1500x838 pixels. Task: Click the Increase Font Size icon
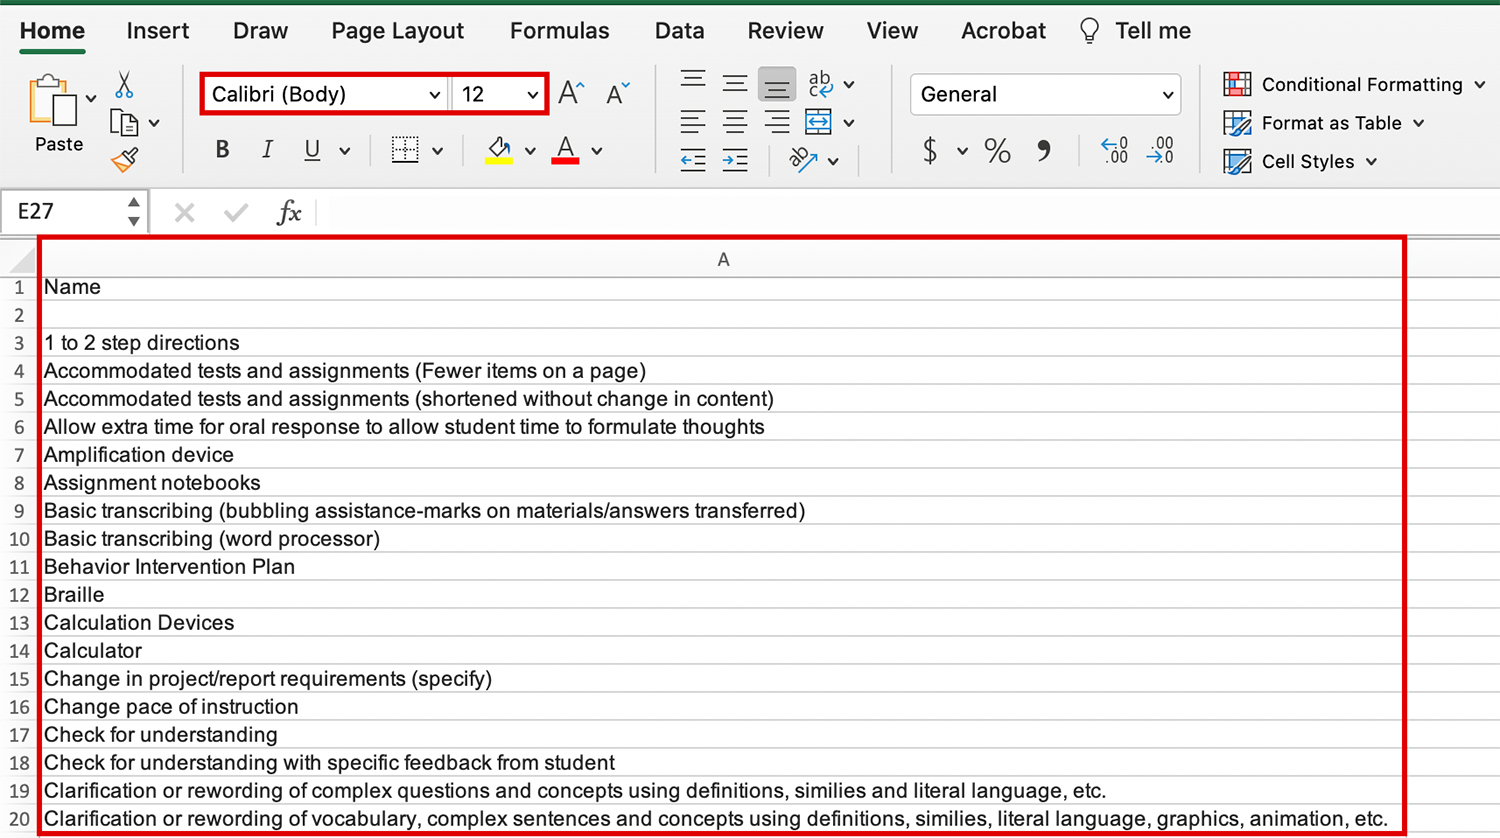click(571, 94)
